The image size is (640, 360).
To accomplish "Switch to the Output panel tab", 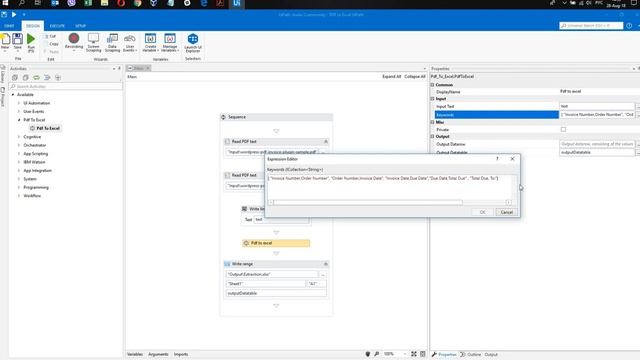I will 491,354.
